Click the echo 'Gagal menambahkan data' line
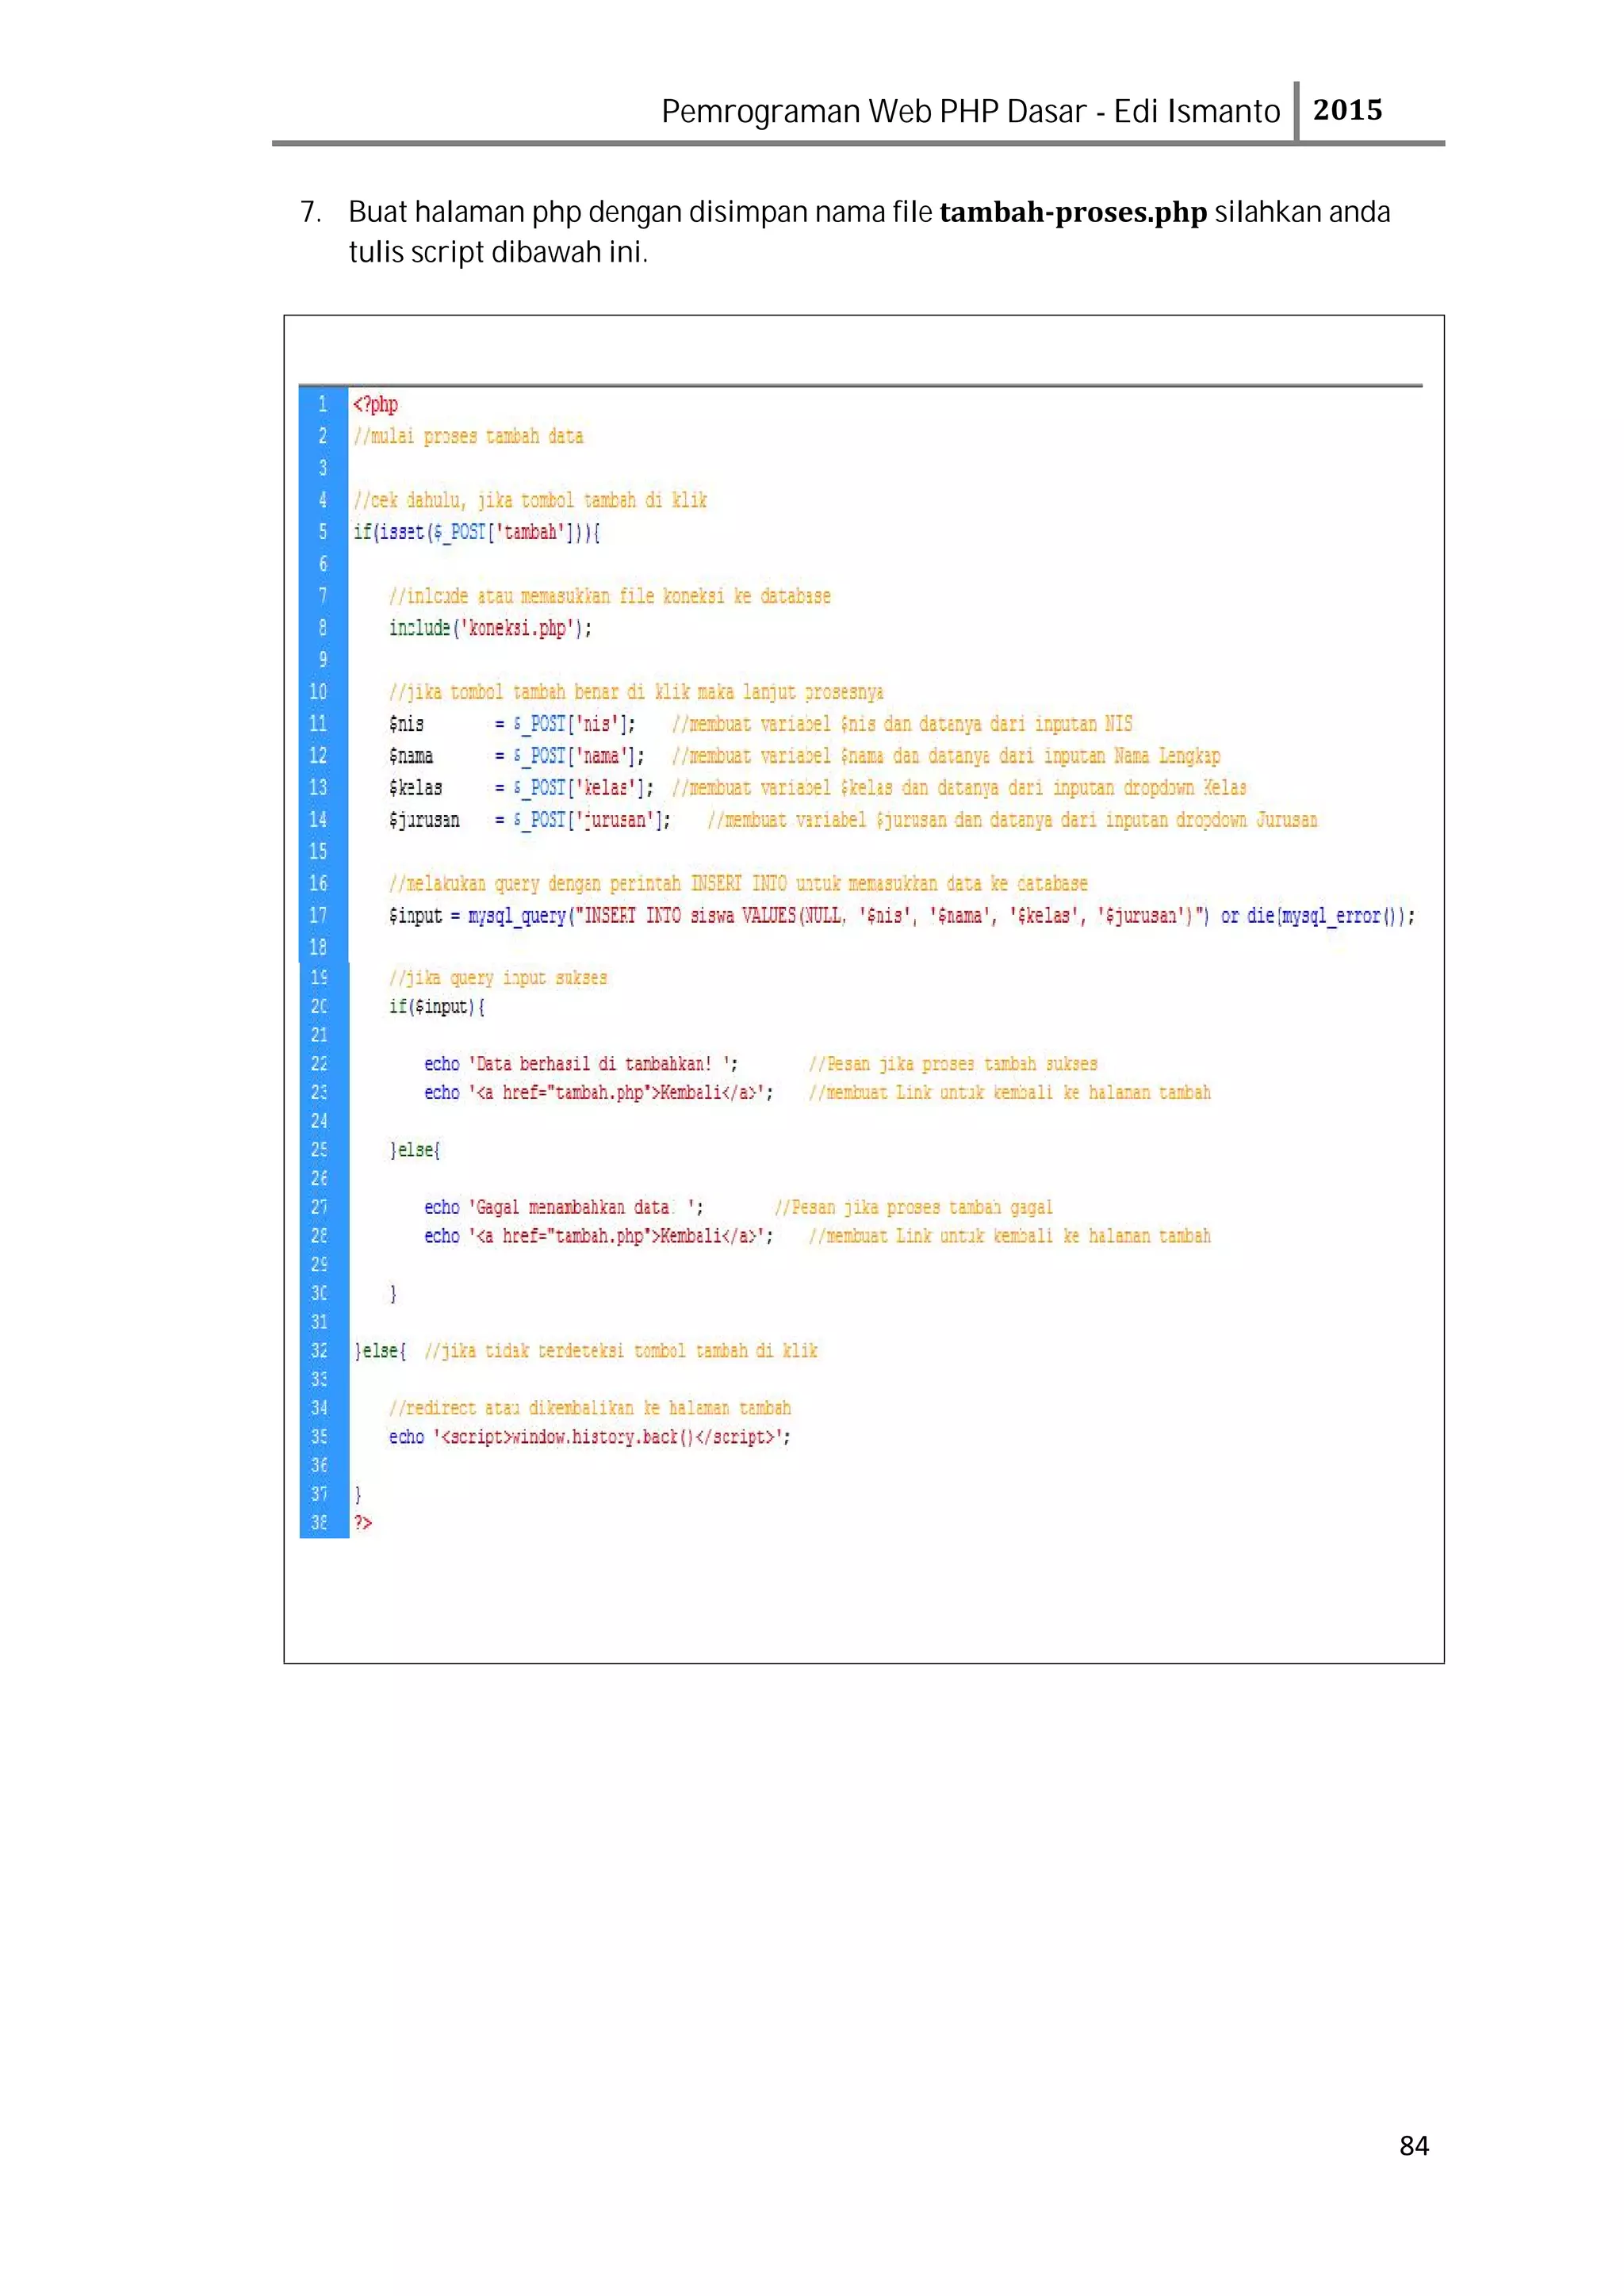The image size is (1624, 2296). [x=564, y=1208]
